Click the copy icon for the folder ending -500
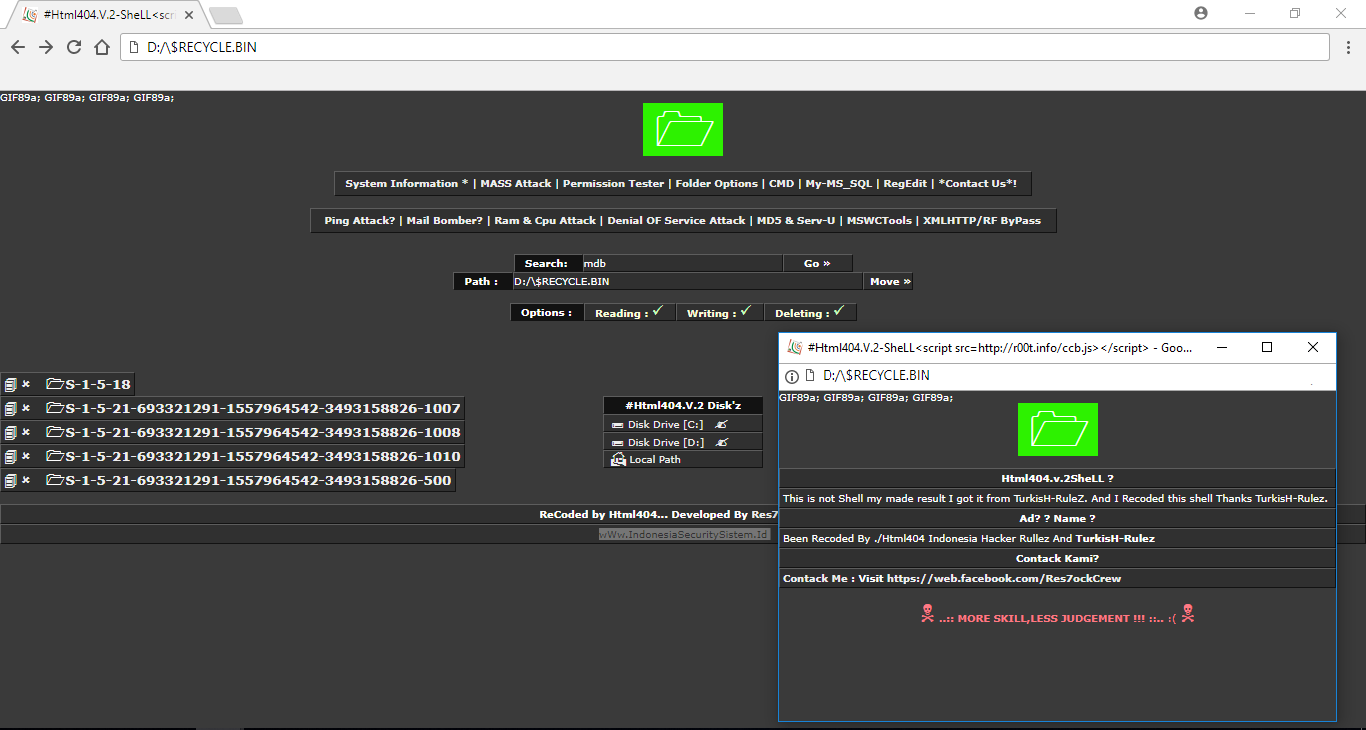 [x=10, y=481]
